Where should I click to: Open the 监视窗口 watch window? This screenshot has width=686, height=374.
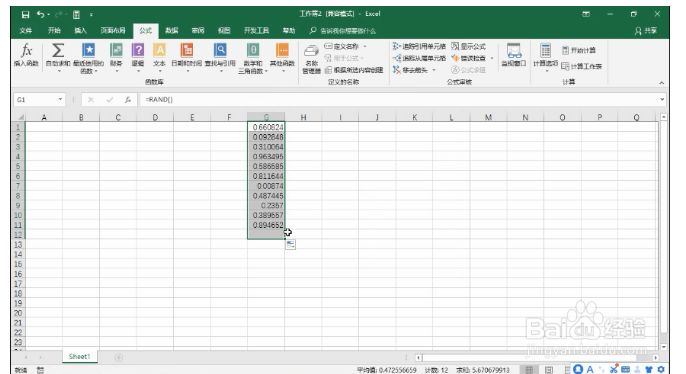(514, 55)
